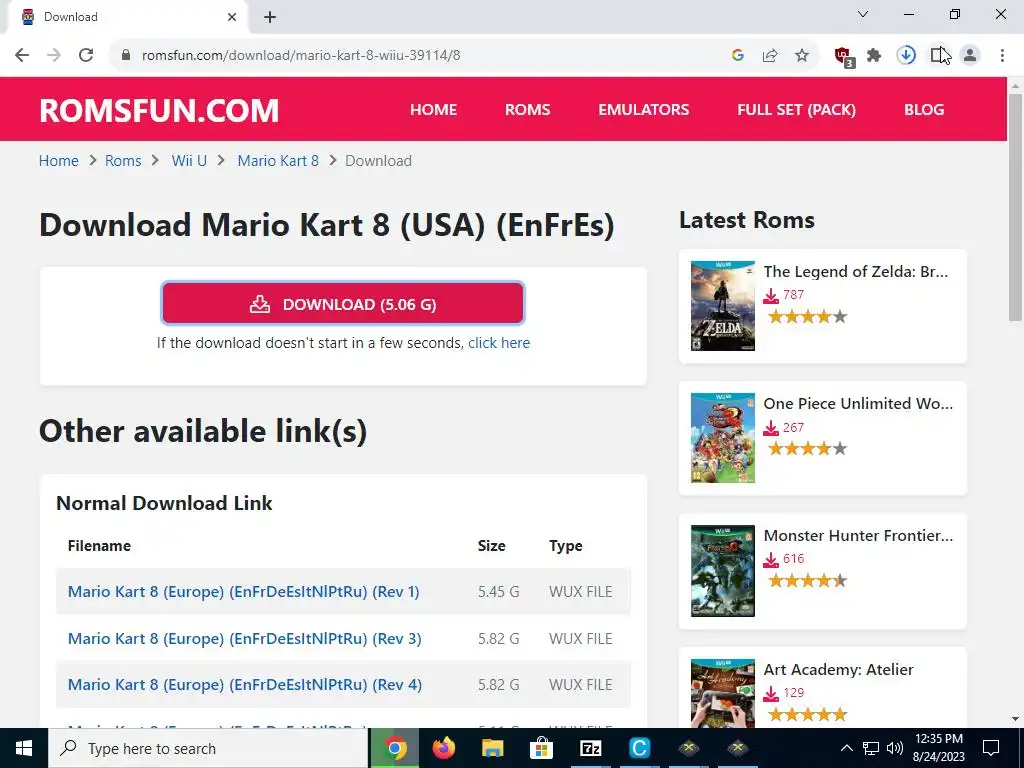
Task: Show hidden system tray icons chevron
Action: [x=846, y=748]
